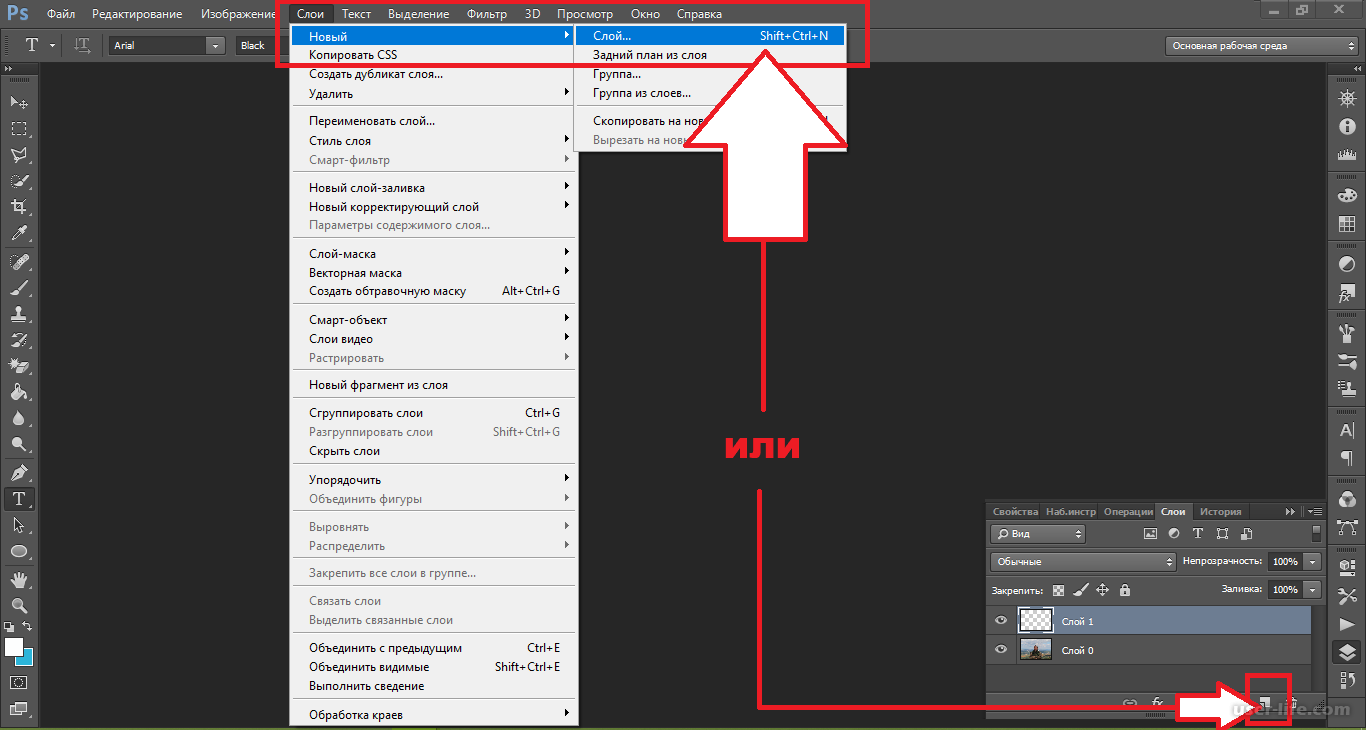Switch to the История tab
Screen dimensions: 1366x730
1221,511
